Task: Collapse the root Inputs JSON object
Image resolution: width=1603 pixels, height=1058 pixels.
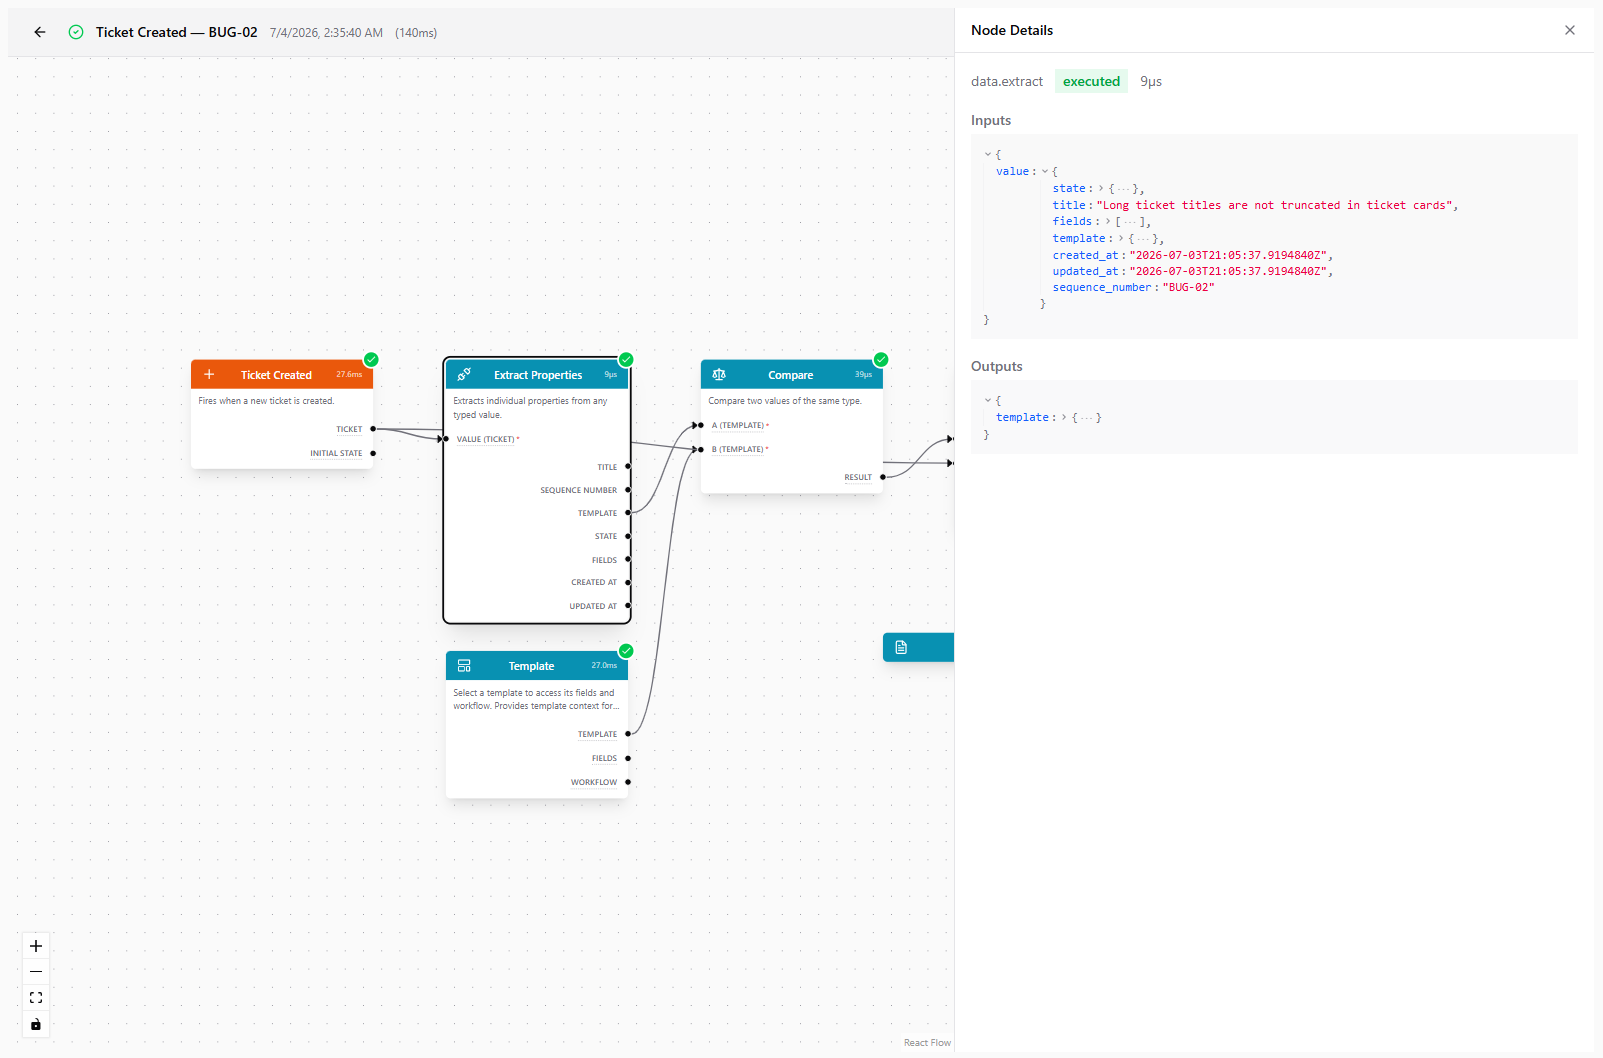Action: point(988,155)
